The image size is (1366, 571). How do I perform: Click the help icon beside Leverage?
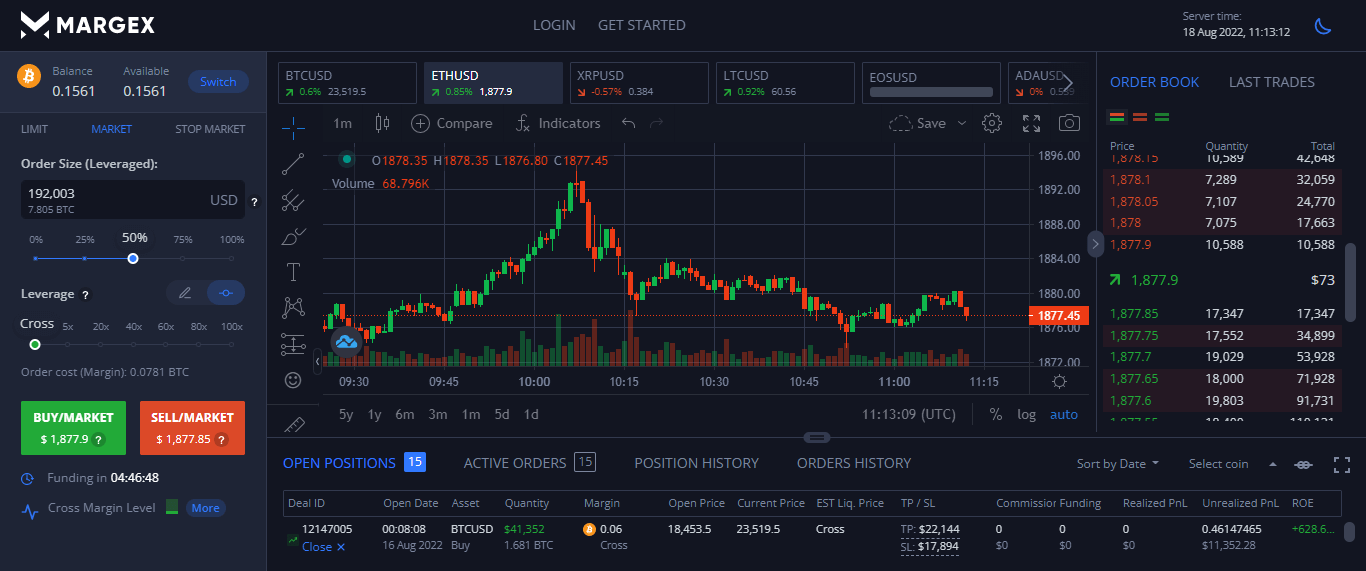pyautogui.click(x=85, y=295)
